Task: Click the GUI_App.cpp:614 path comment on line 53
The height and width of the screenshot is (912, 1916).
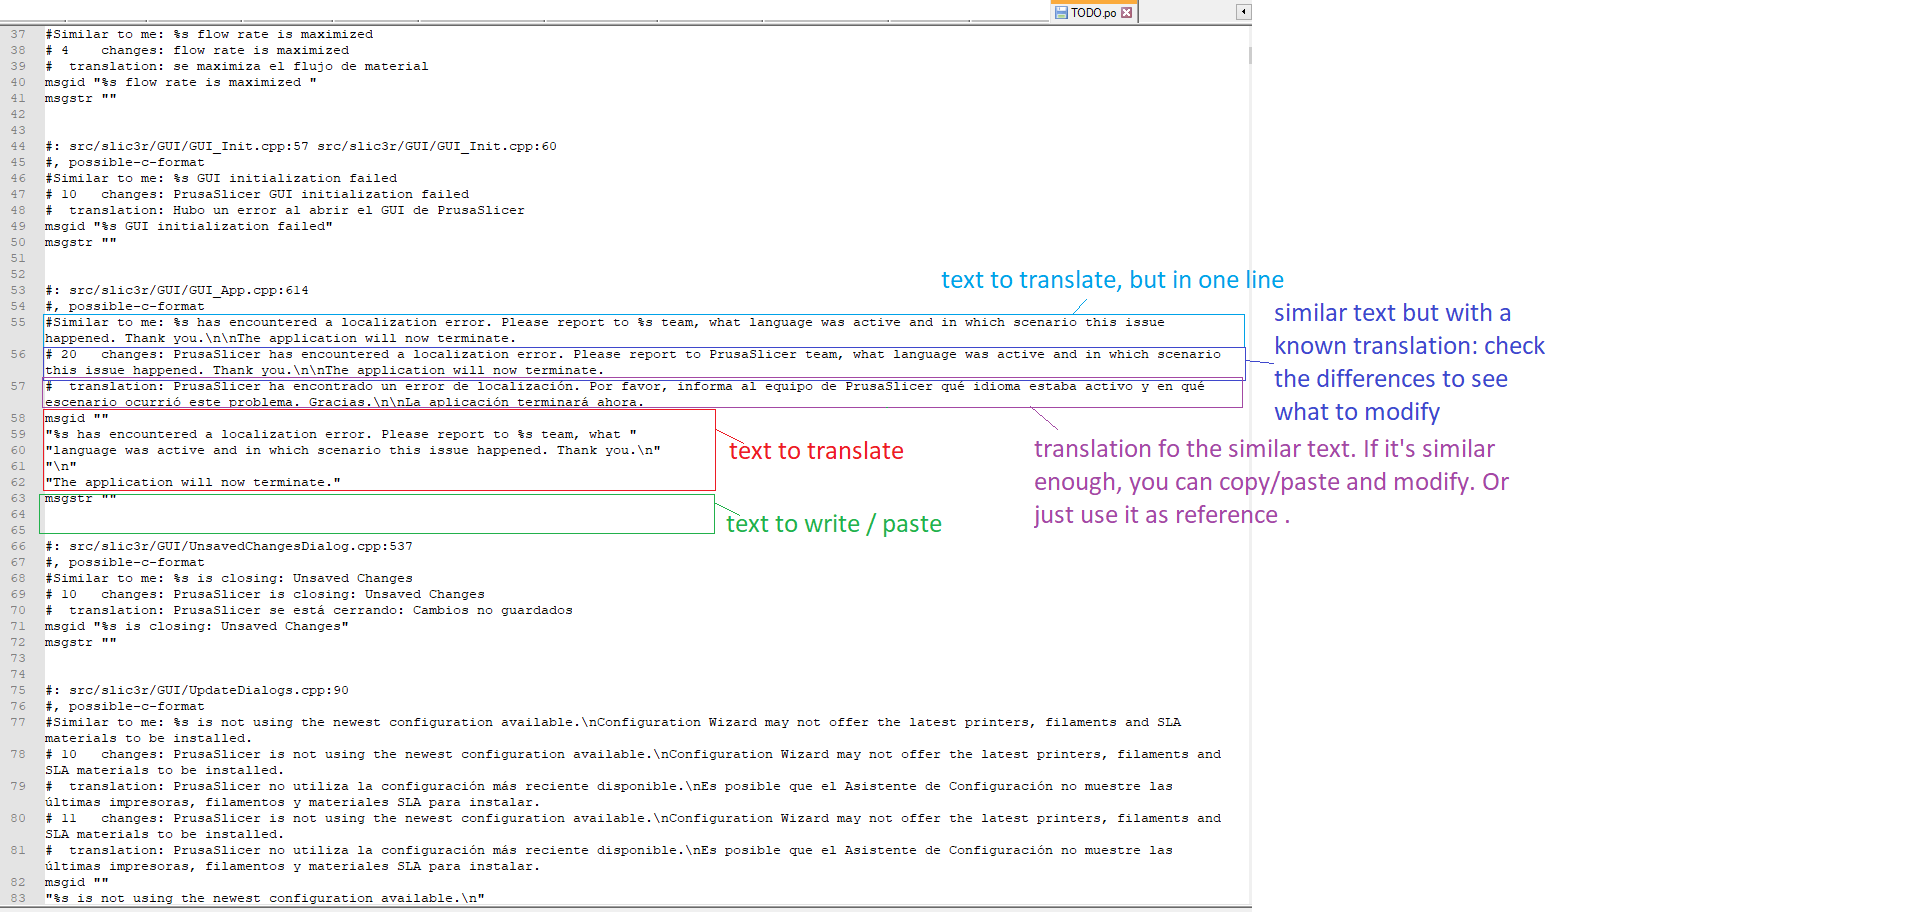Action: click(x=175, y=290)
